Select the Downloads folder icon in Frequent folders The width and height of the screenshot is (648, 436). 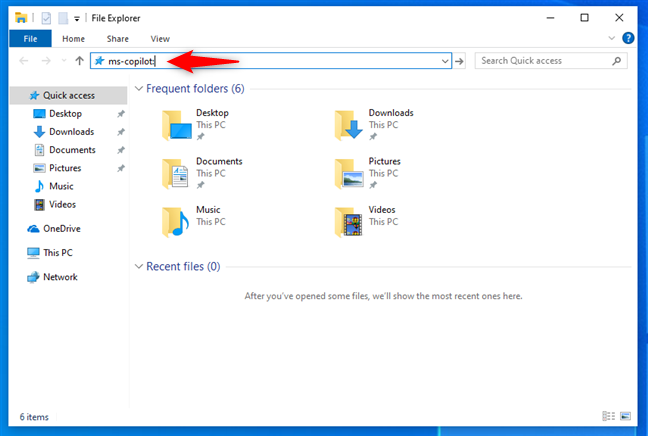click(349, 125)
